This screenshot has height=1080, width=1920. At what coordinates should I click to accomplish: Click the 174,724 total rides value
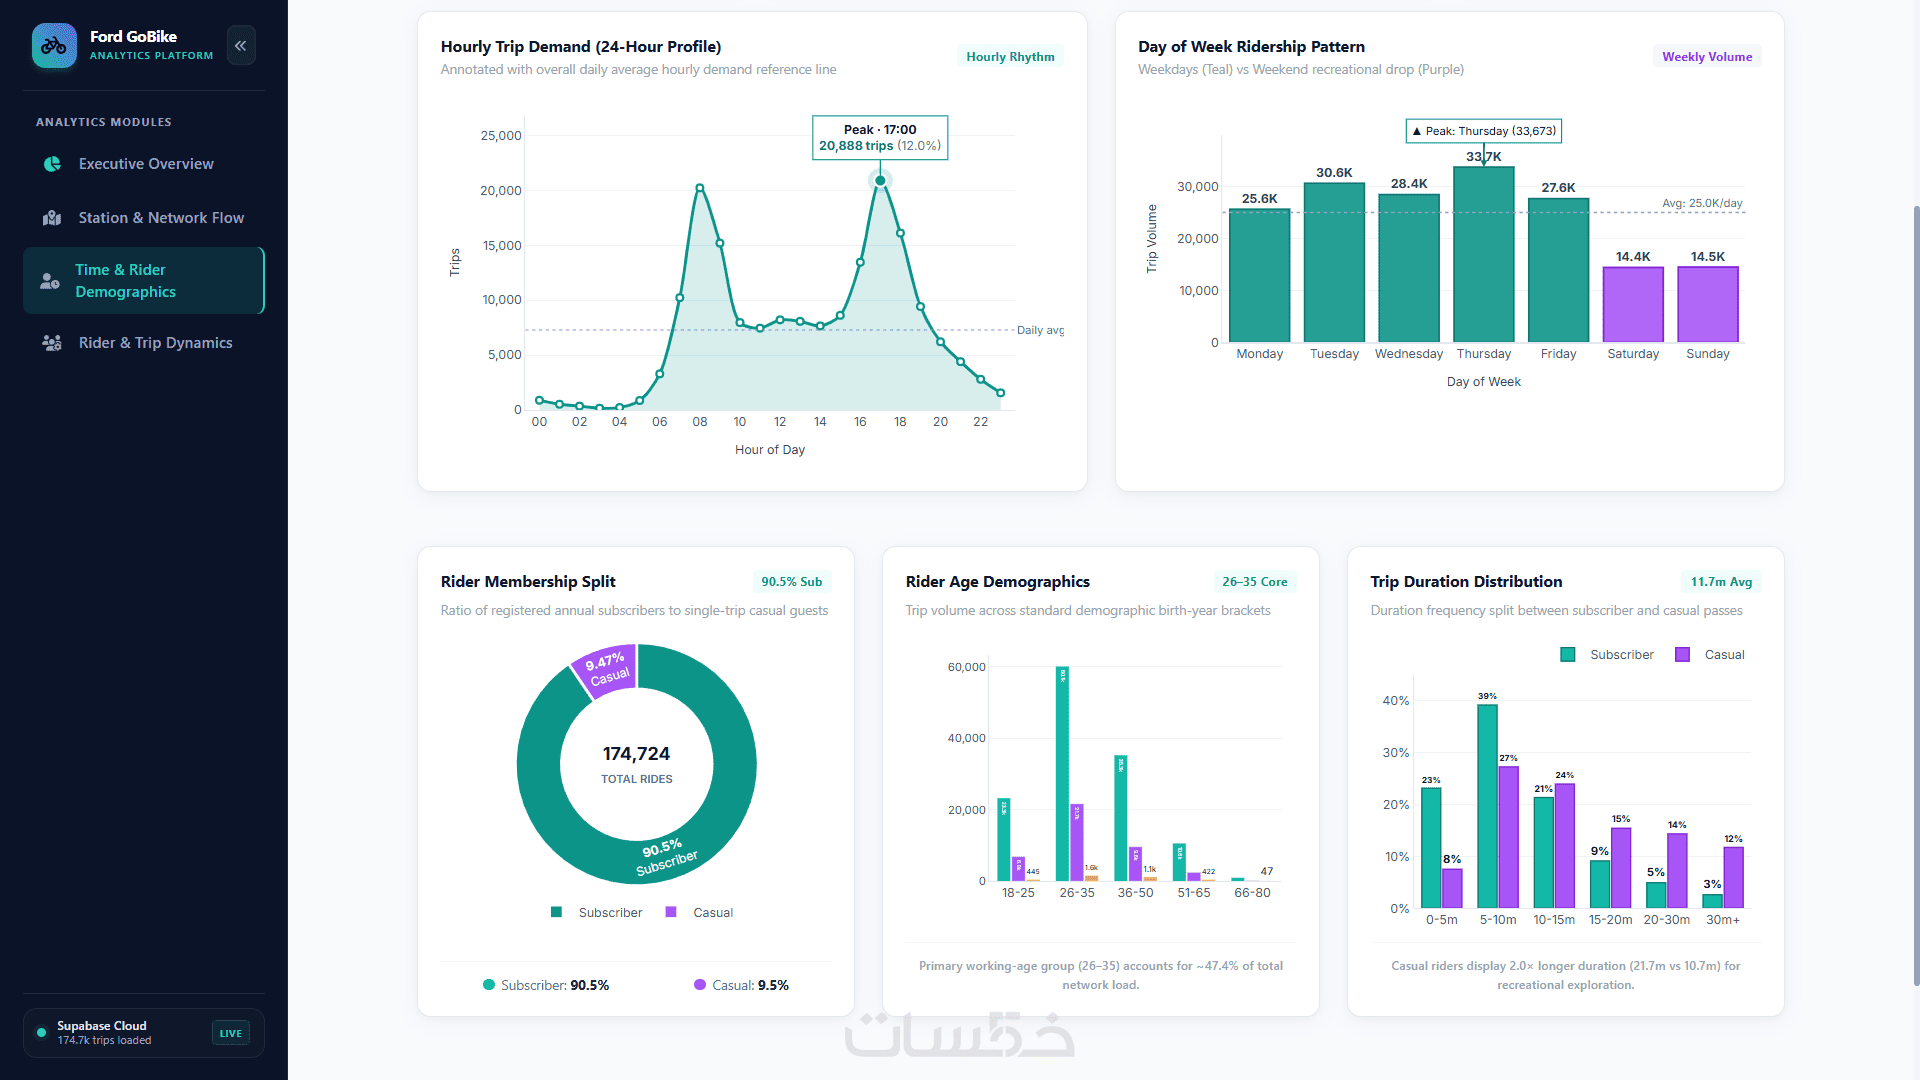pos(636,754)
